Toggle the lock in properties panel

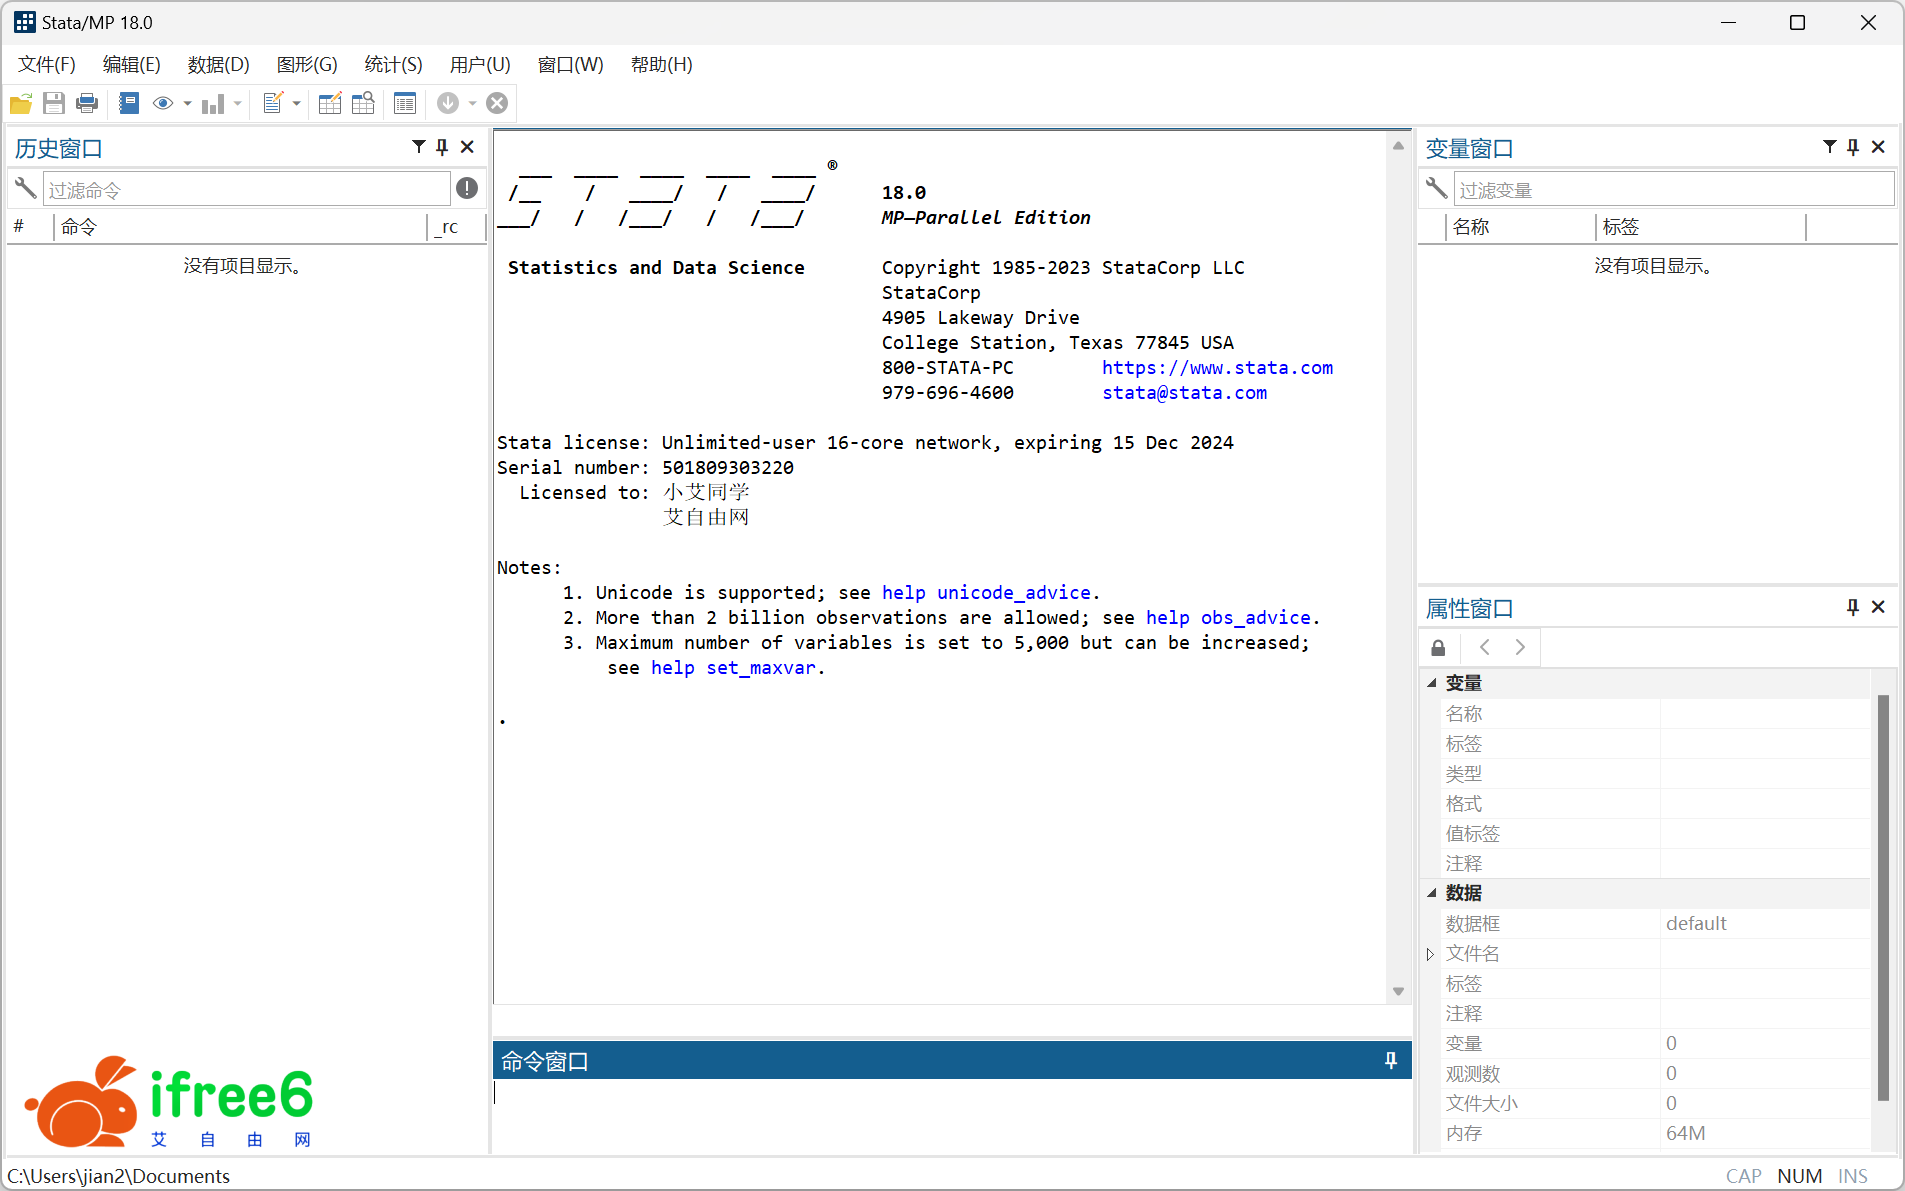(x=1438, y=648)
